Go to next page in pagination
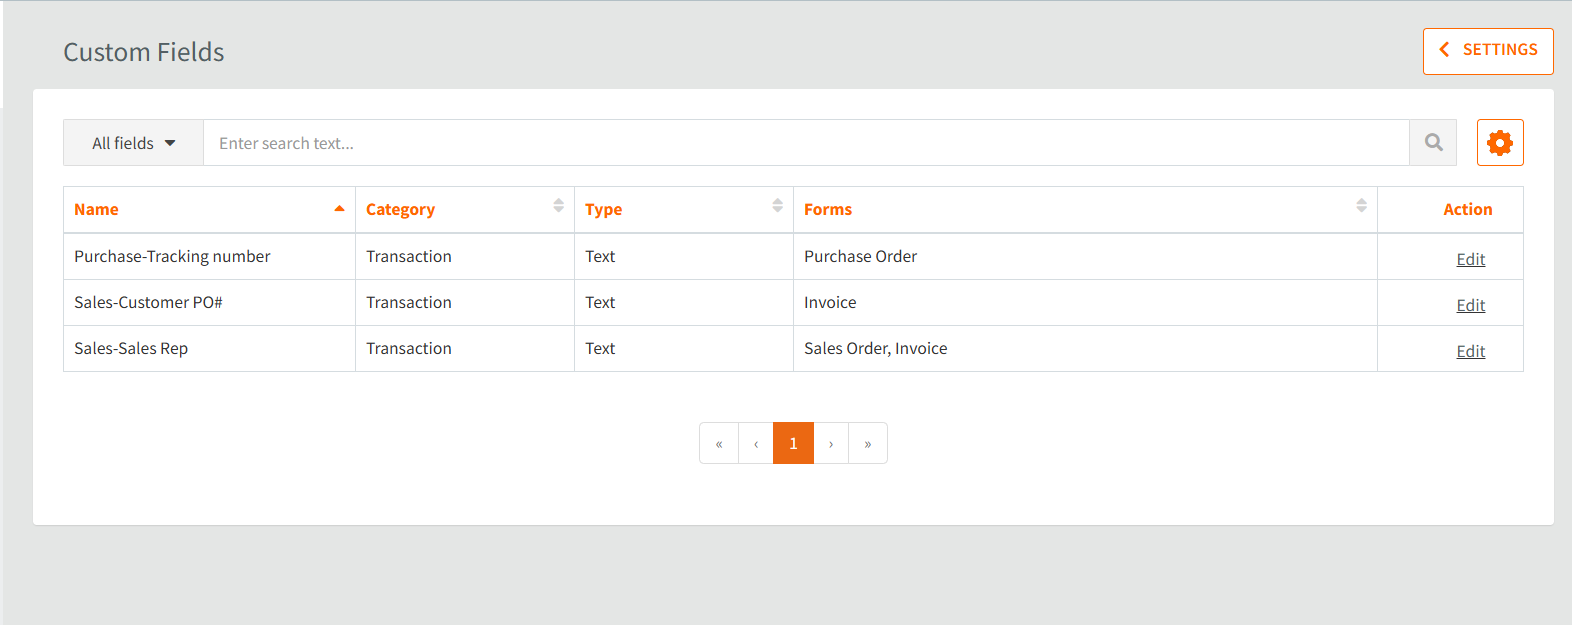The height and width of the screenshot is (625, 1572). (x=831, y=443)
